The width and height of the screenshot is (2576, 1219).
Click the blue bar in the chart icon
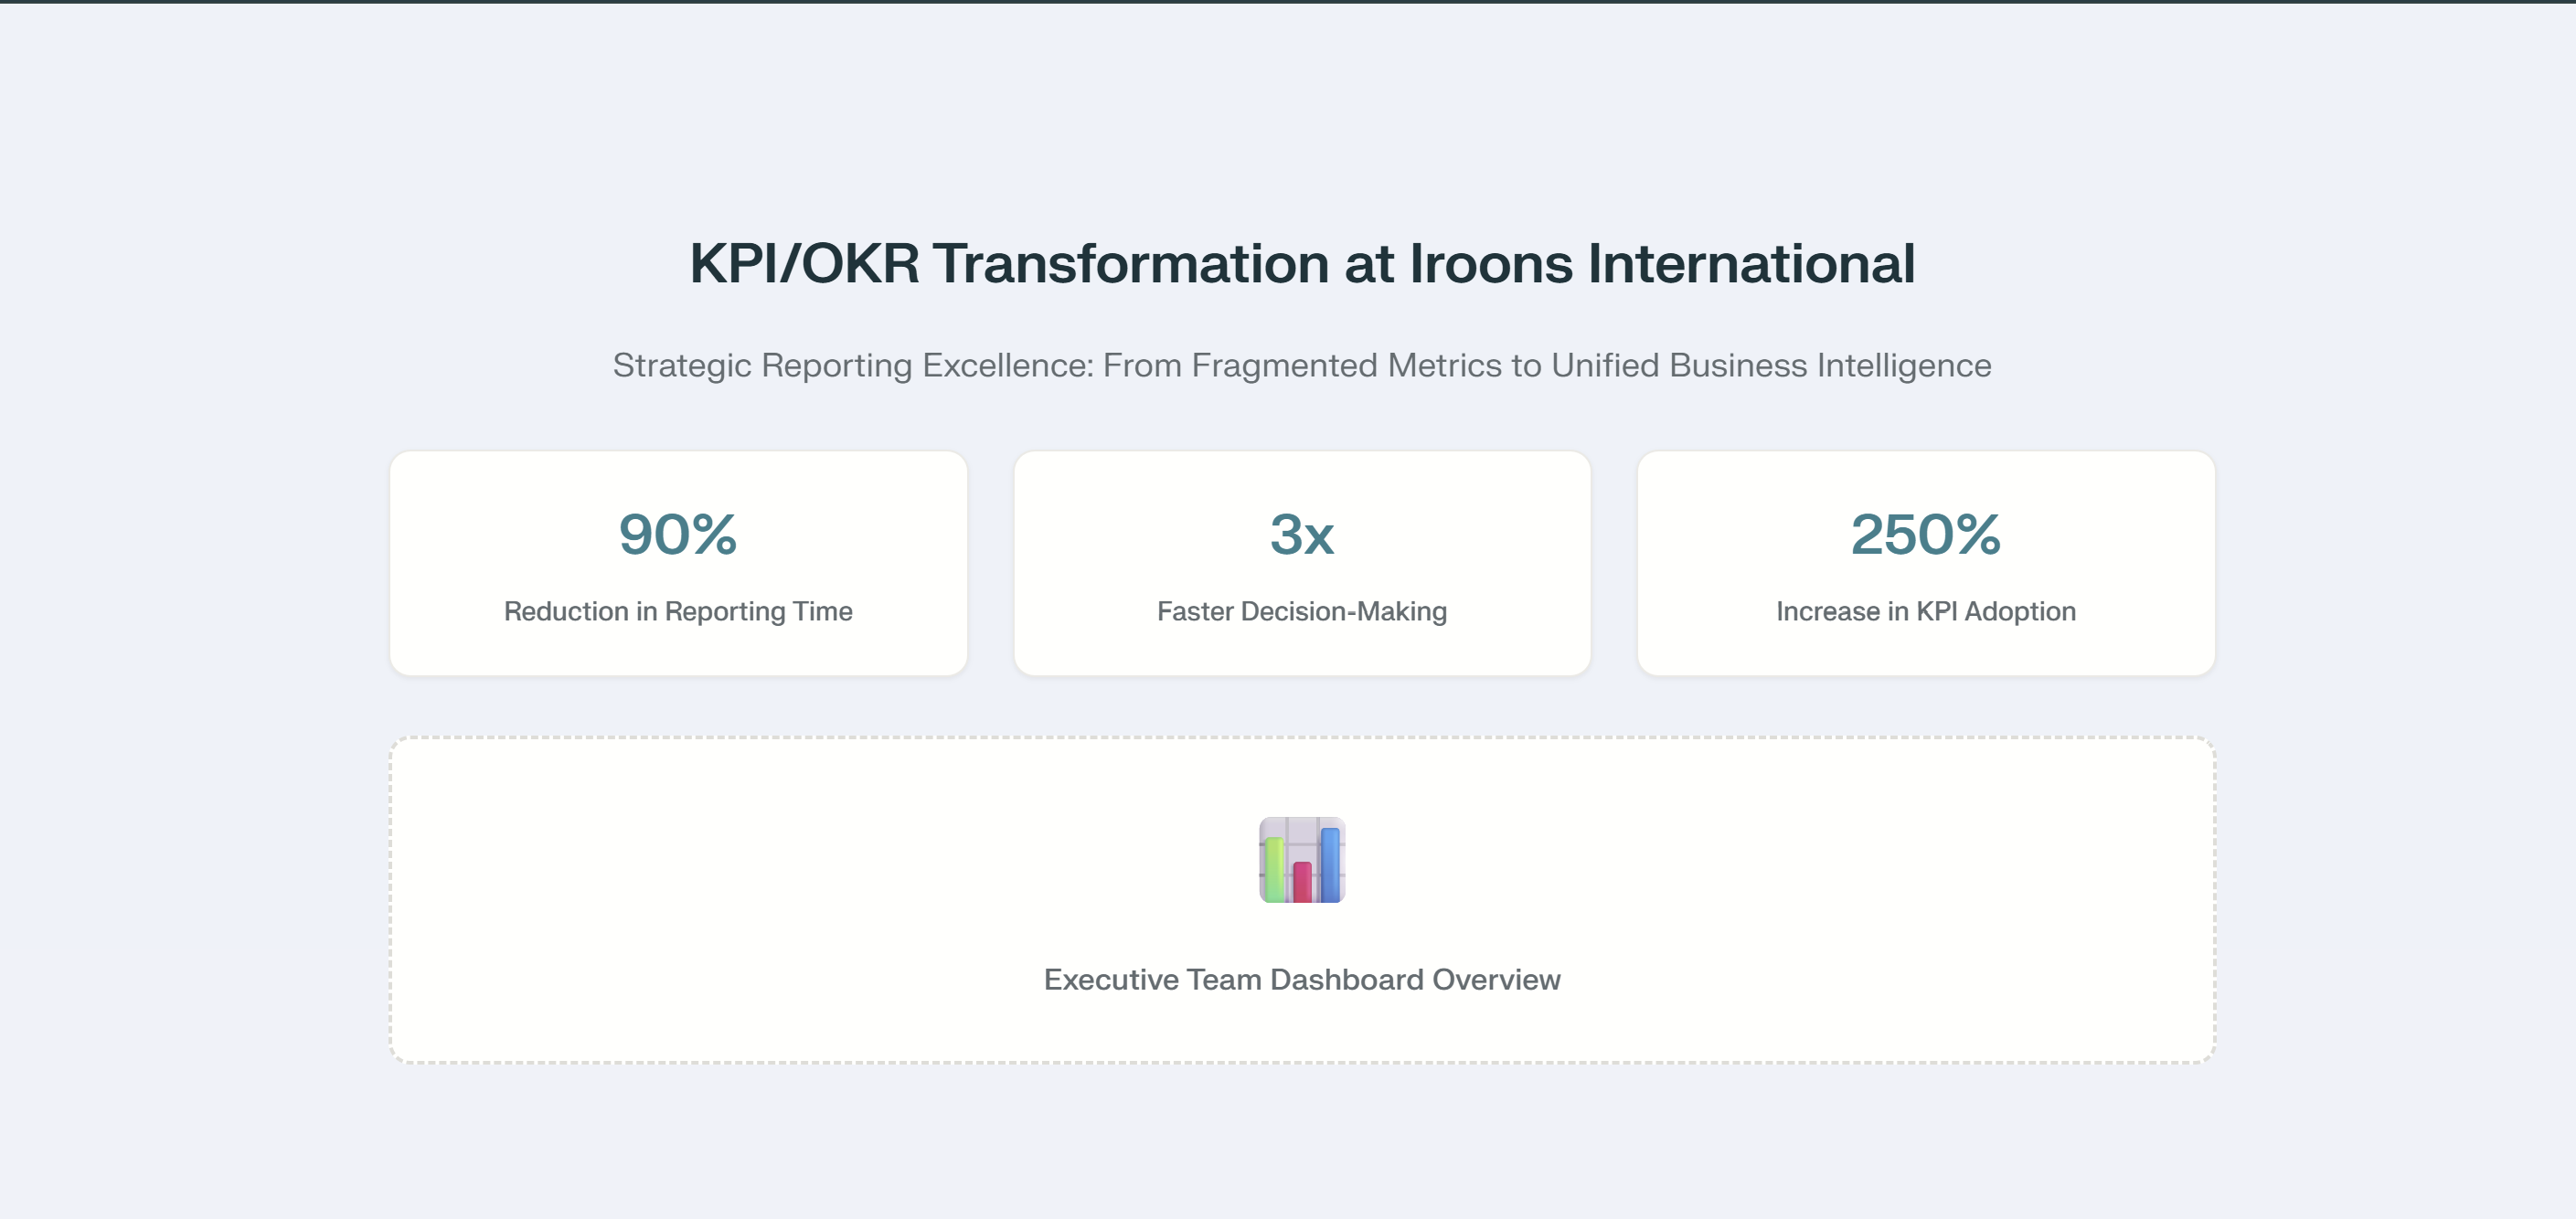pyautogui.click(x=1330, y=864)
